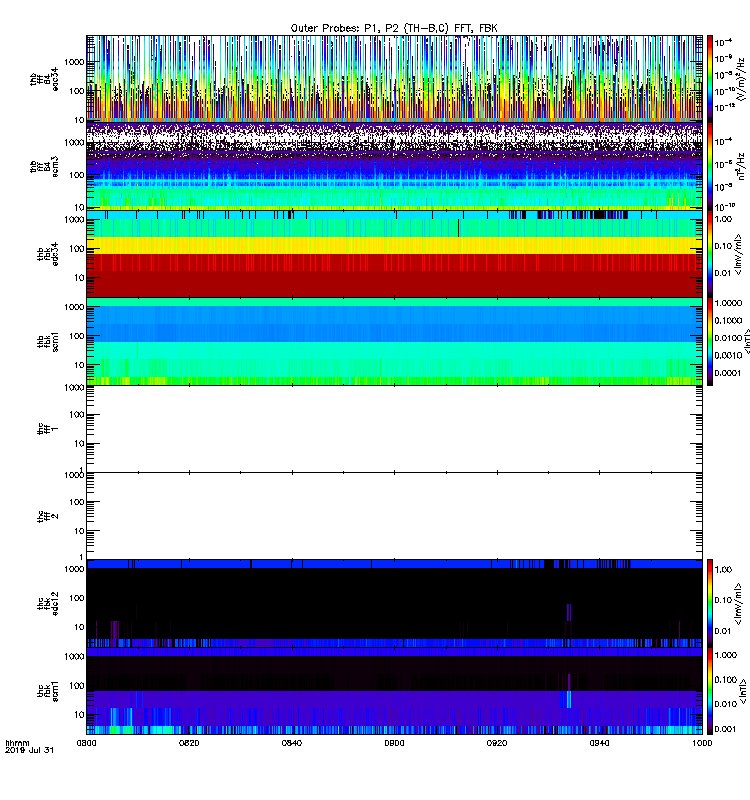Viewport: 750px width, 800px height.
Task: Click the 'thb fff 64 edc34' y-axis label
Action: [x=44, y=79]
